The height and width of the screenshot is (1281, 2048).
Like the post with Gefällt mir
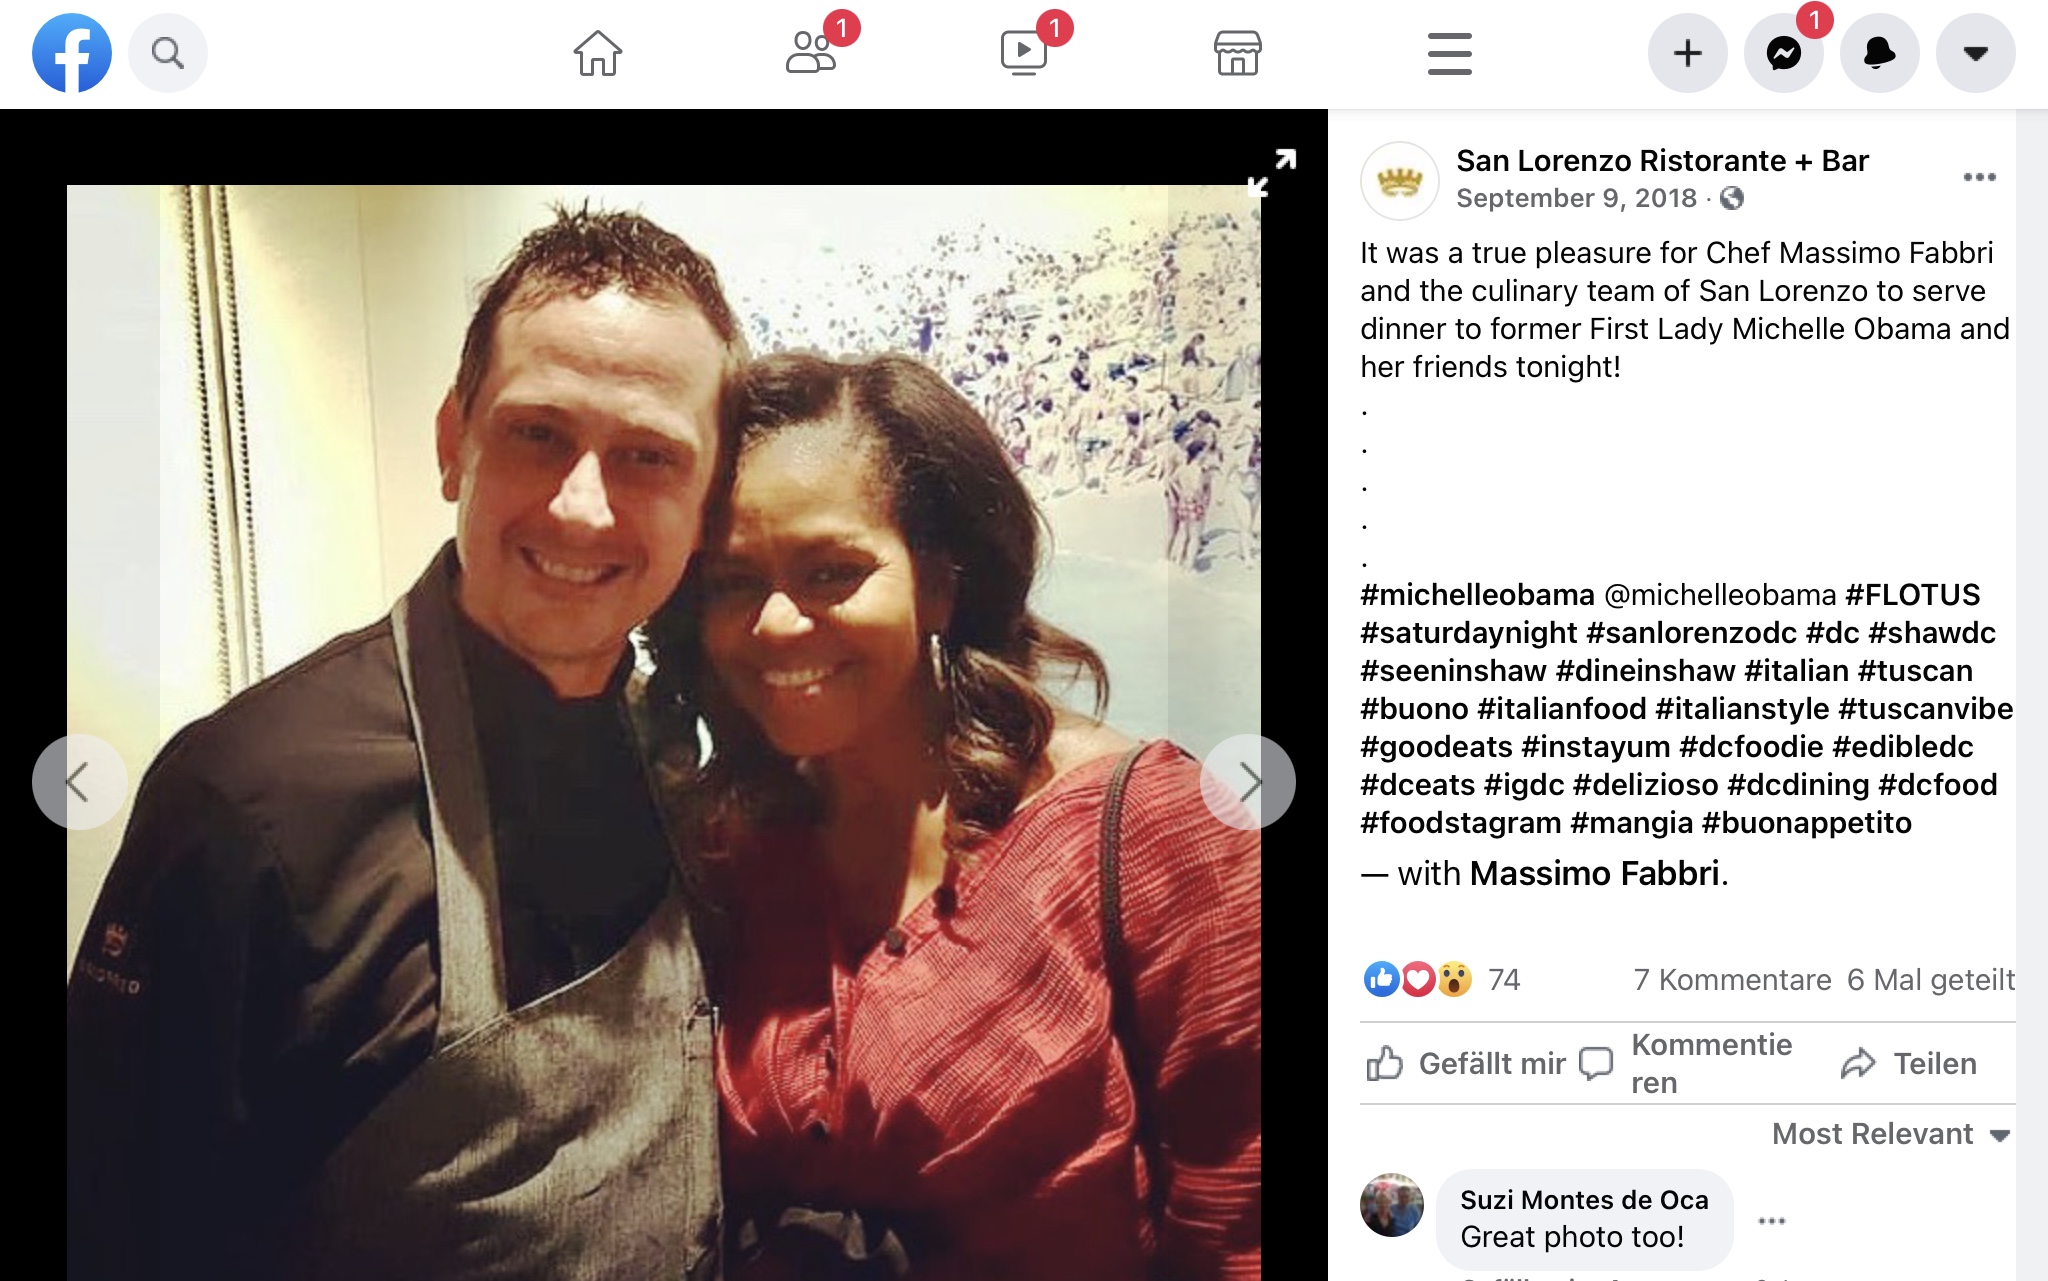(1465, 1063)
